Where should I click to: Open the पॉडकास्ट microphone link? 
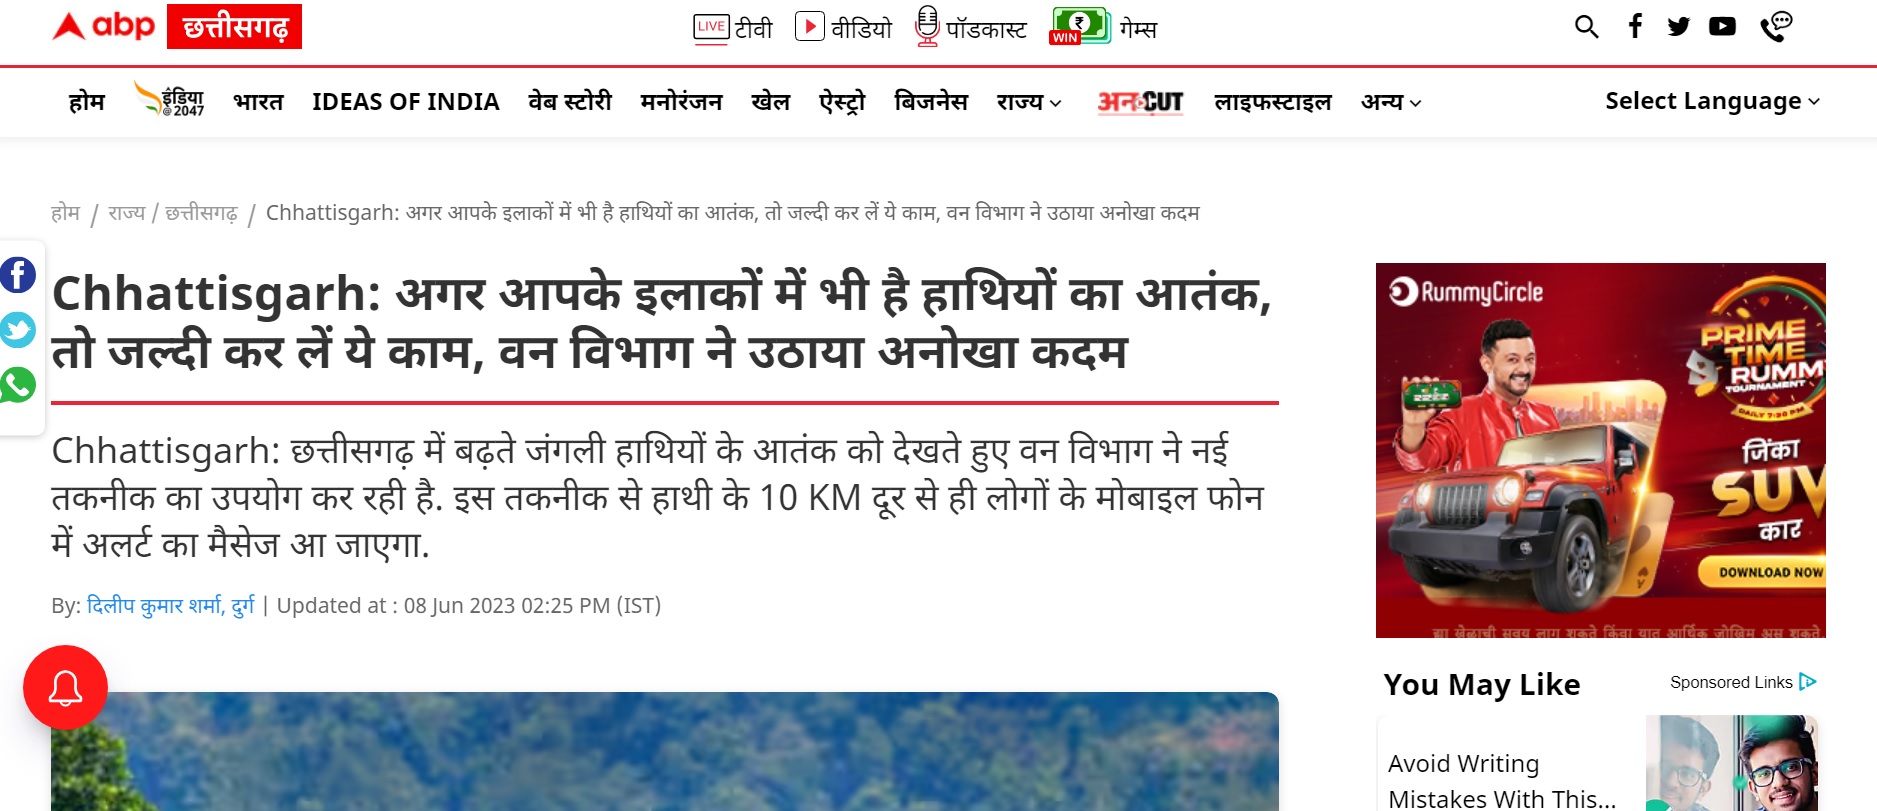971,28
